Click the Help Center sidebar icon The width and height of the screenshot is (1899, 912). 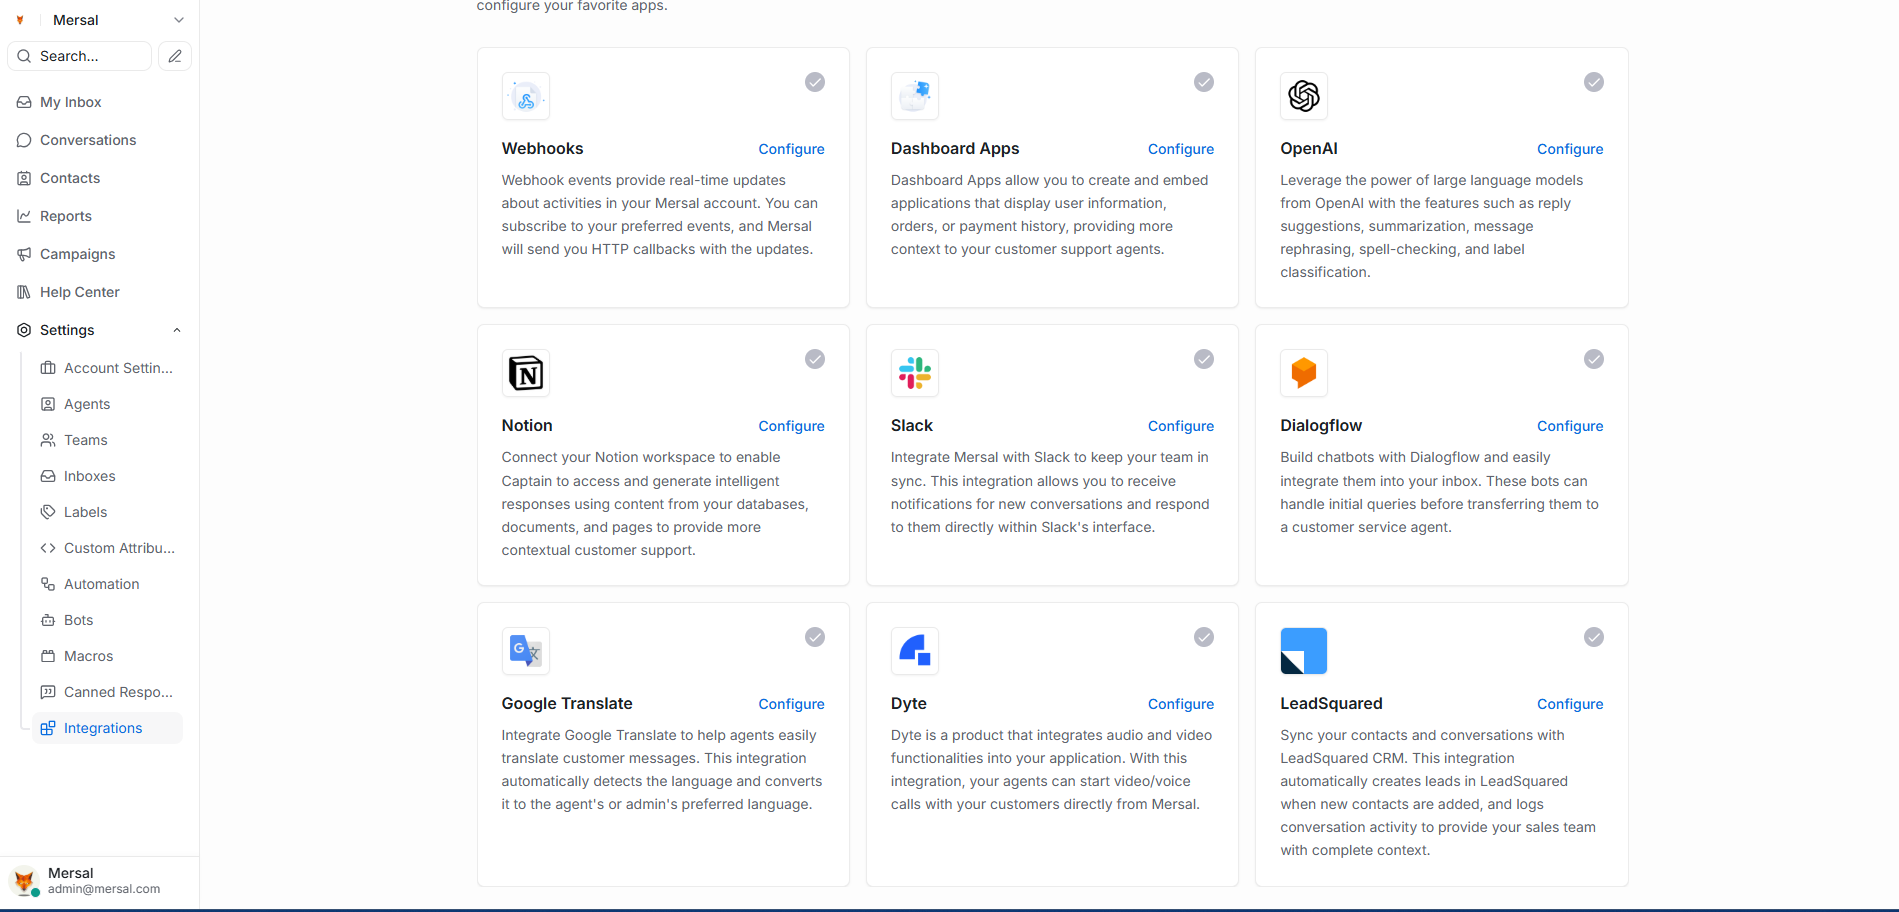click(x=24, y=292)
